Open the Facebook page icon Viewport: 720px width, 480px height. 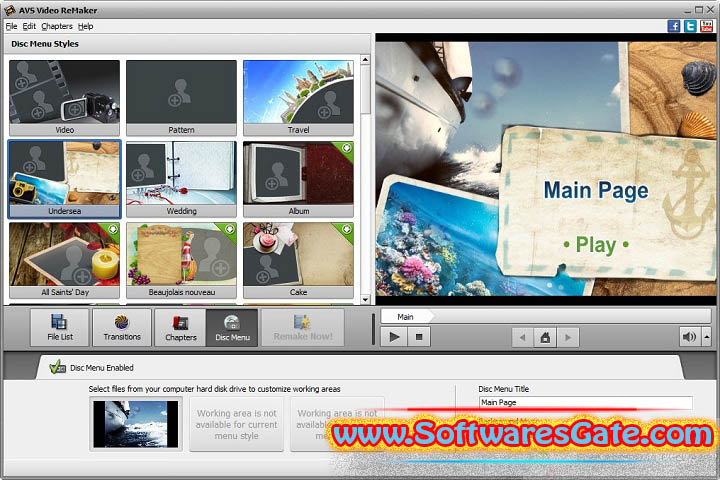coord(674,26)
